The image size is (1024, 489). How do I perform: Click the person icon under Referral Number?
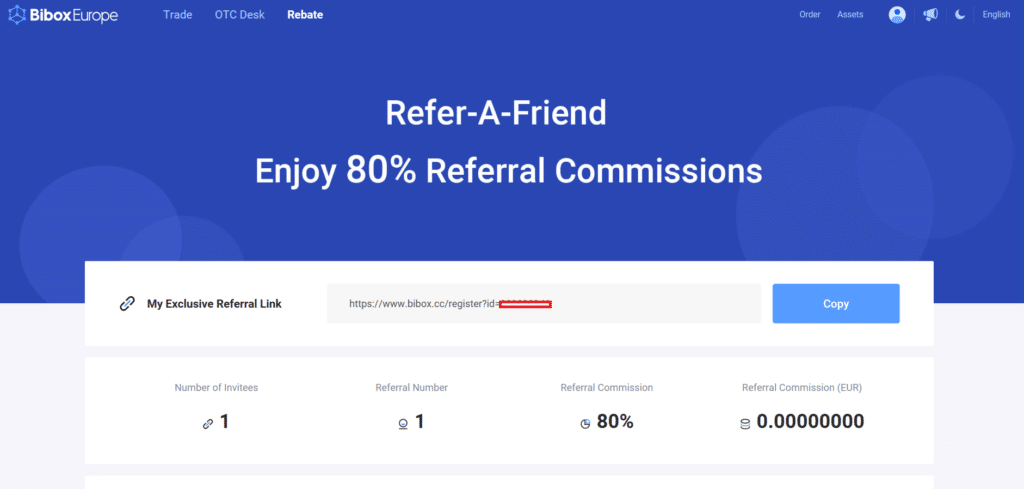pyautogui.click(x=402, y=423)
